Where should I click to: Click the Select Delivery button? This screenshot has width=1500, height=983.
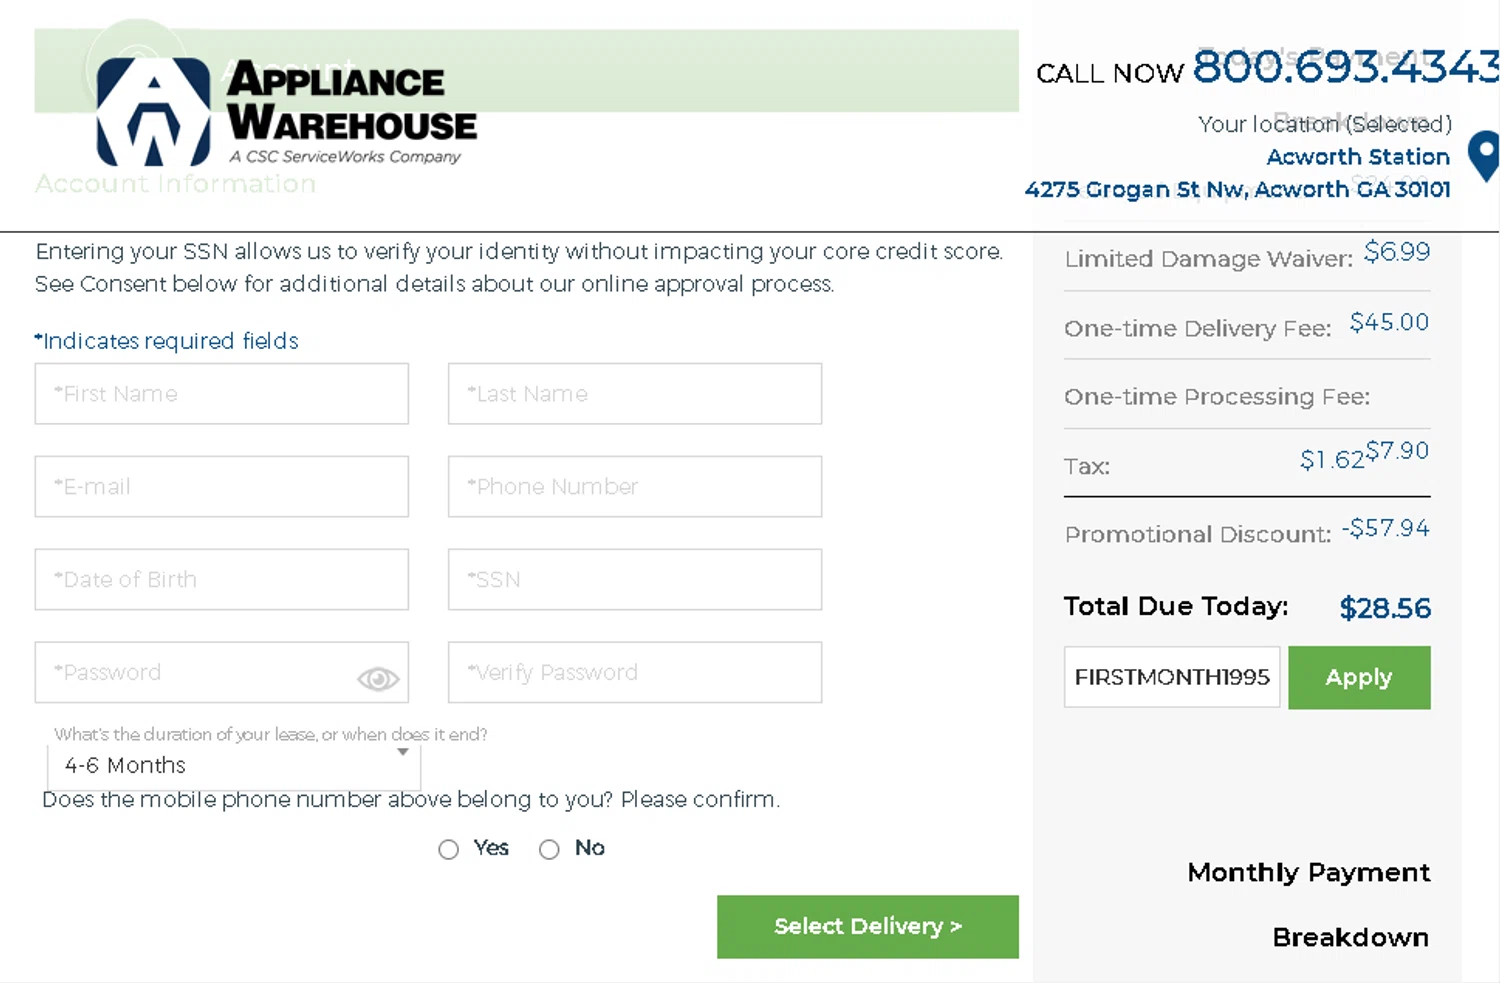point(867,926)
